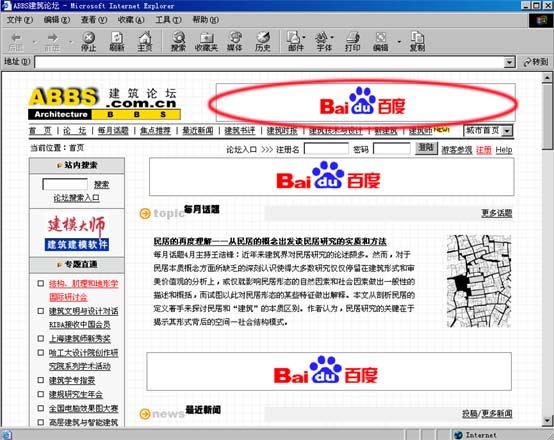554x440 pixels.
Task: Click the 论坛搜索入口 link
Action: tap(76, 198)
